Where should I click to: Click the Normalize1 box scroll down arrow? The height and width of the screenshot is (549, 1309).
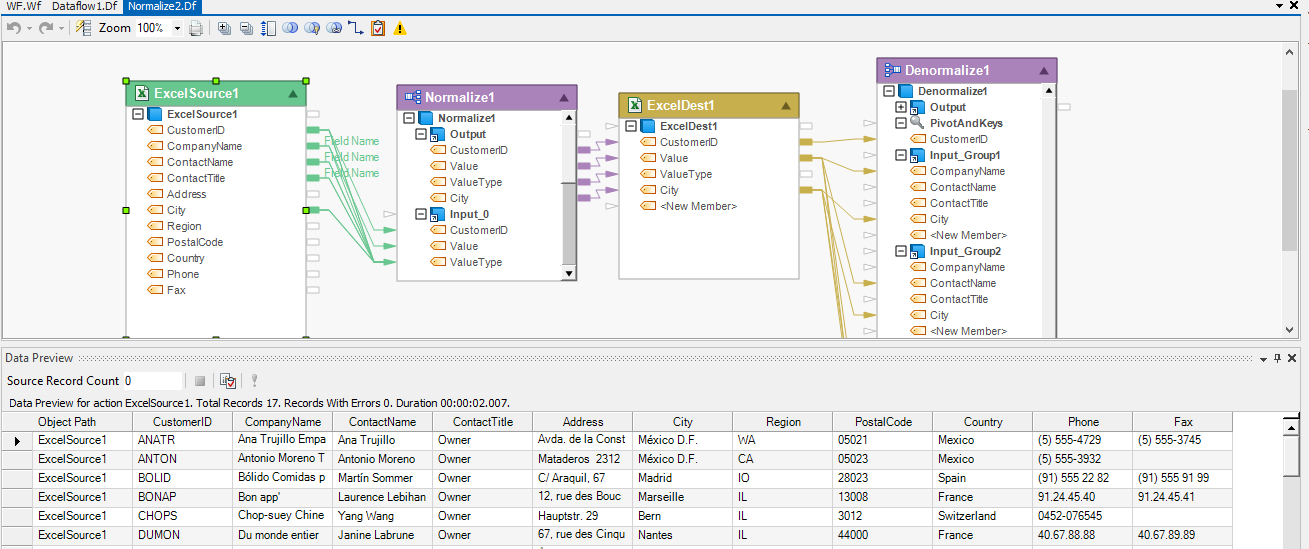pyautogui.click(x=569, y=273)
